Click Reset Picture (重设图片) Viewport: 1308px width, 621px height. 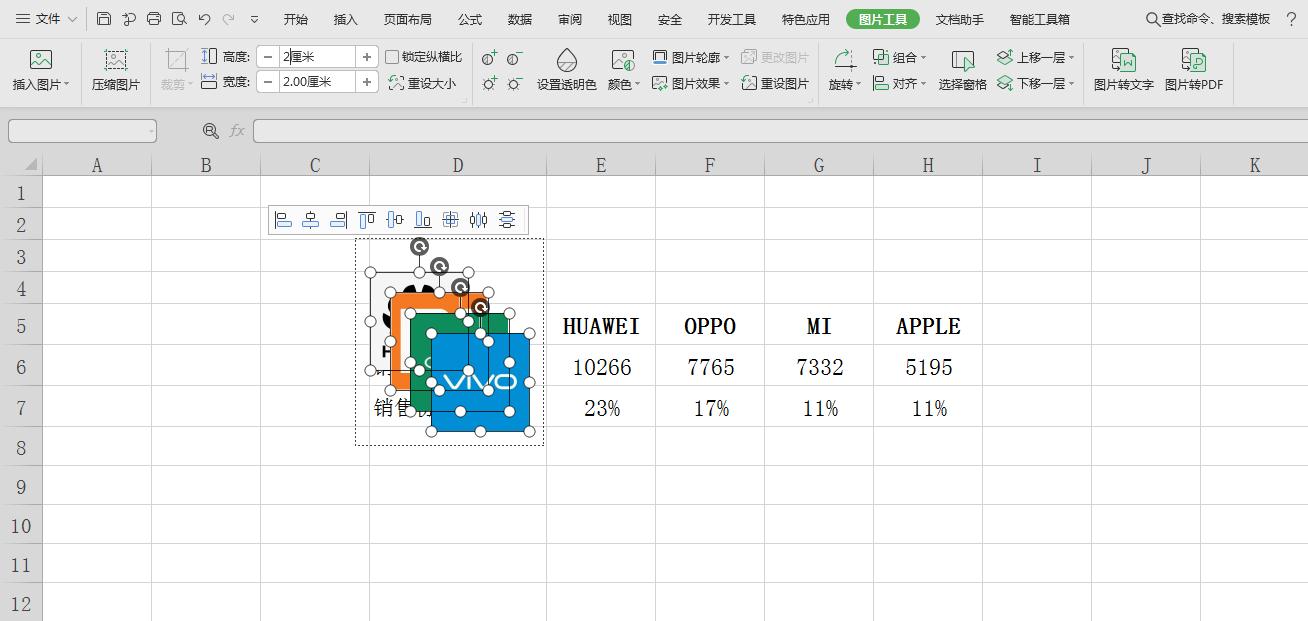click(x=775, y=83)
